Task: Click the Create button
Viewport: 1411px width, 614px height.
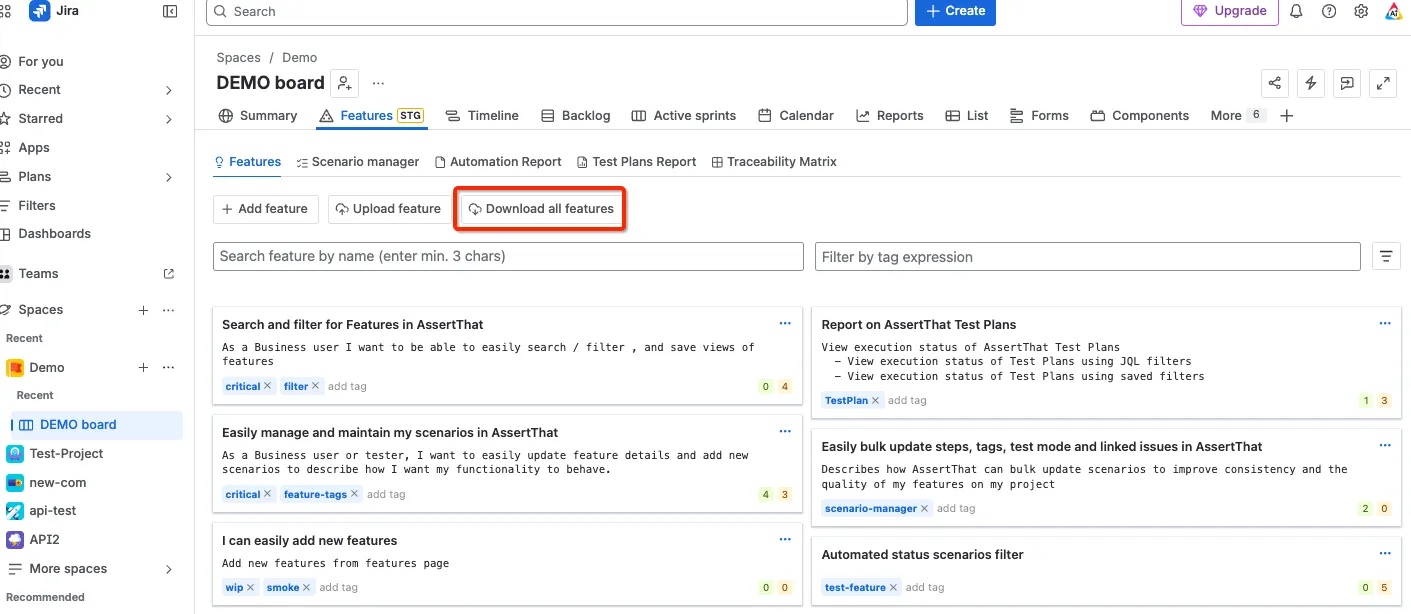Action: click(x=955, y=11)
